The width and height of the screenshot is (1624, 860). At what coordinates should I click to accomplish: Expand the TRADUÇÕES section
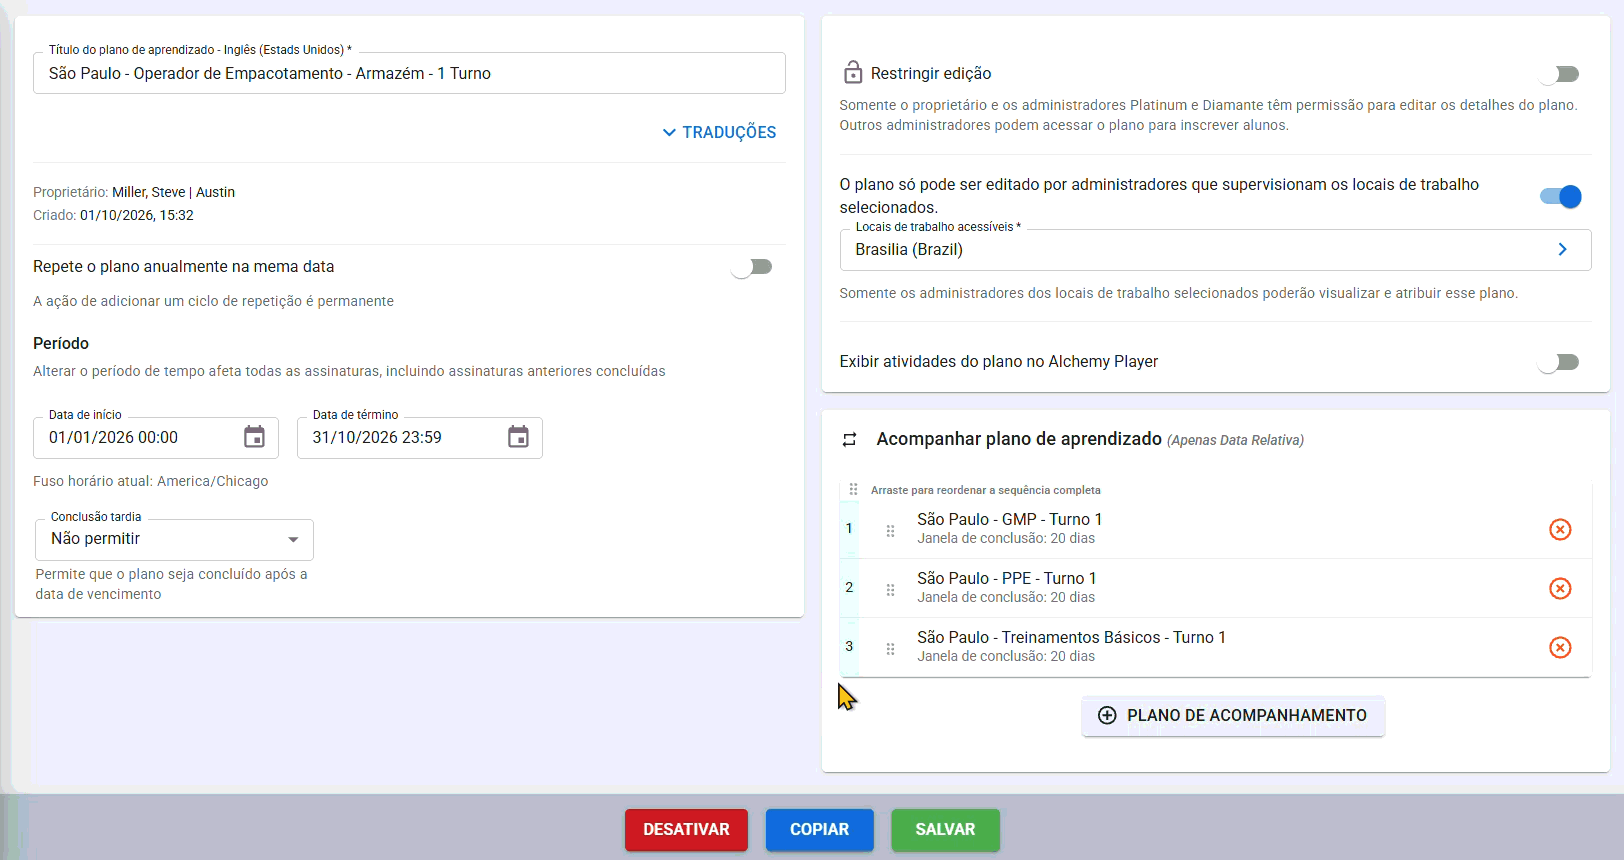point(719,132)
